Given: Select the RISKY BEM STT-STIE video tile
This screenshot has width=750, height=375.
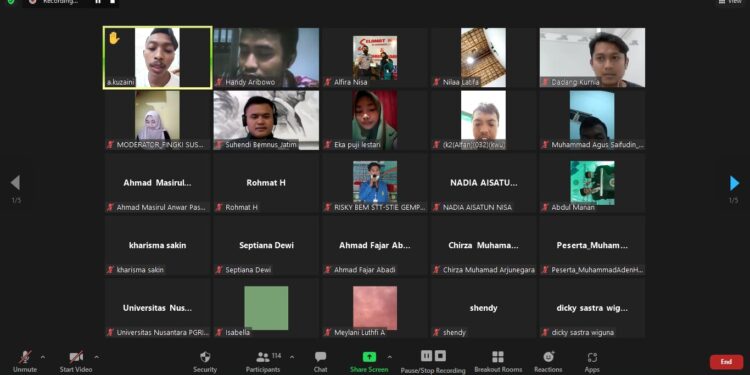Looking at the screenshot, I should tap(375, 183).
